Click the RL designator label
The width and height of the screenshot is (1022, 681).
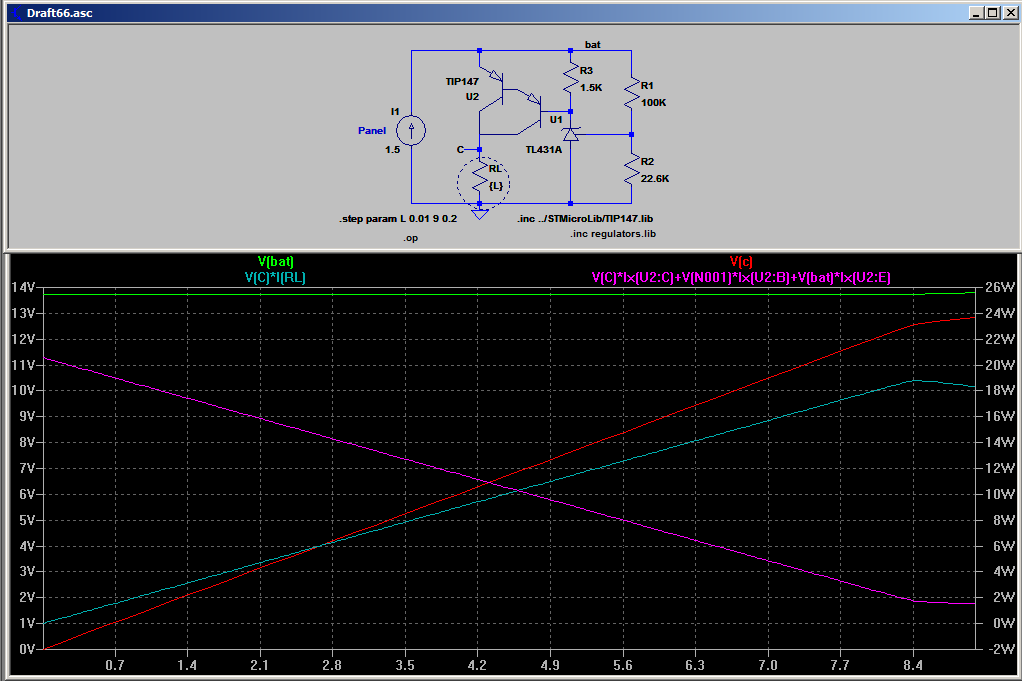(495, 169)
